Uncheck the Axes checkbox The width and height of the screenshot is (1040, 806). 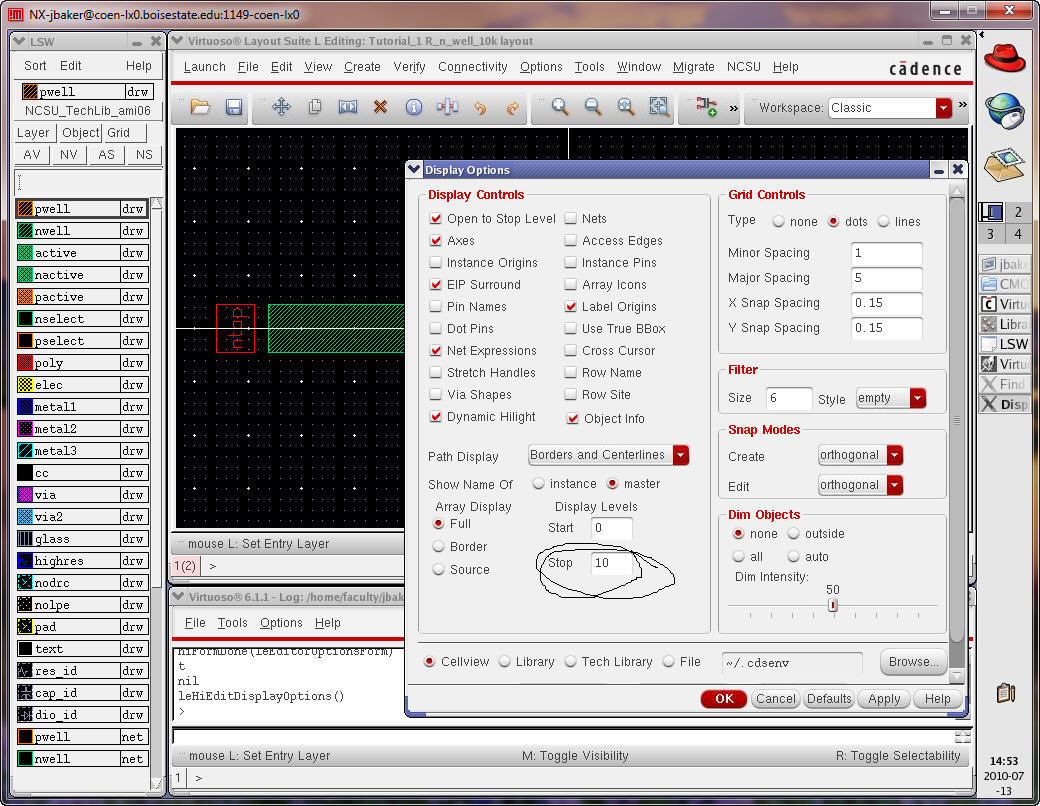click(436, 241)
